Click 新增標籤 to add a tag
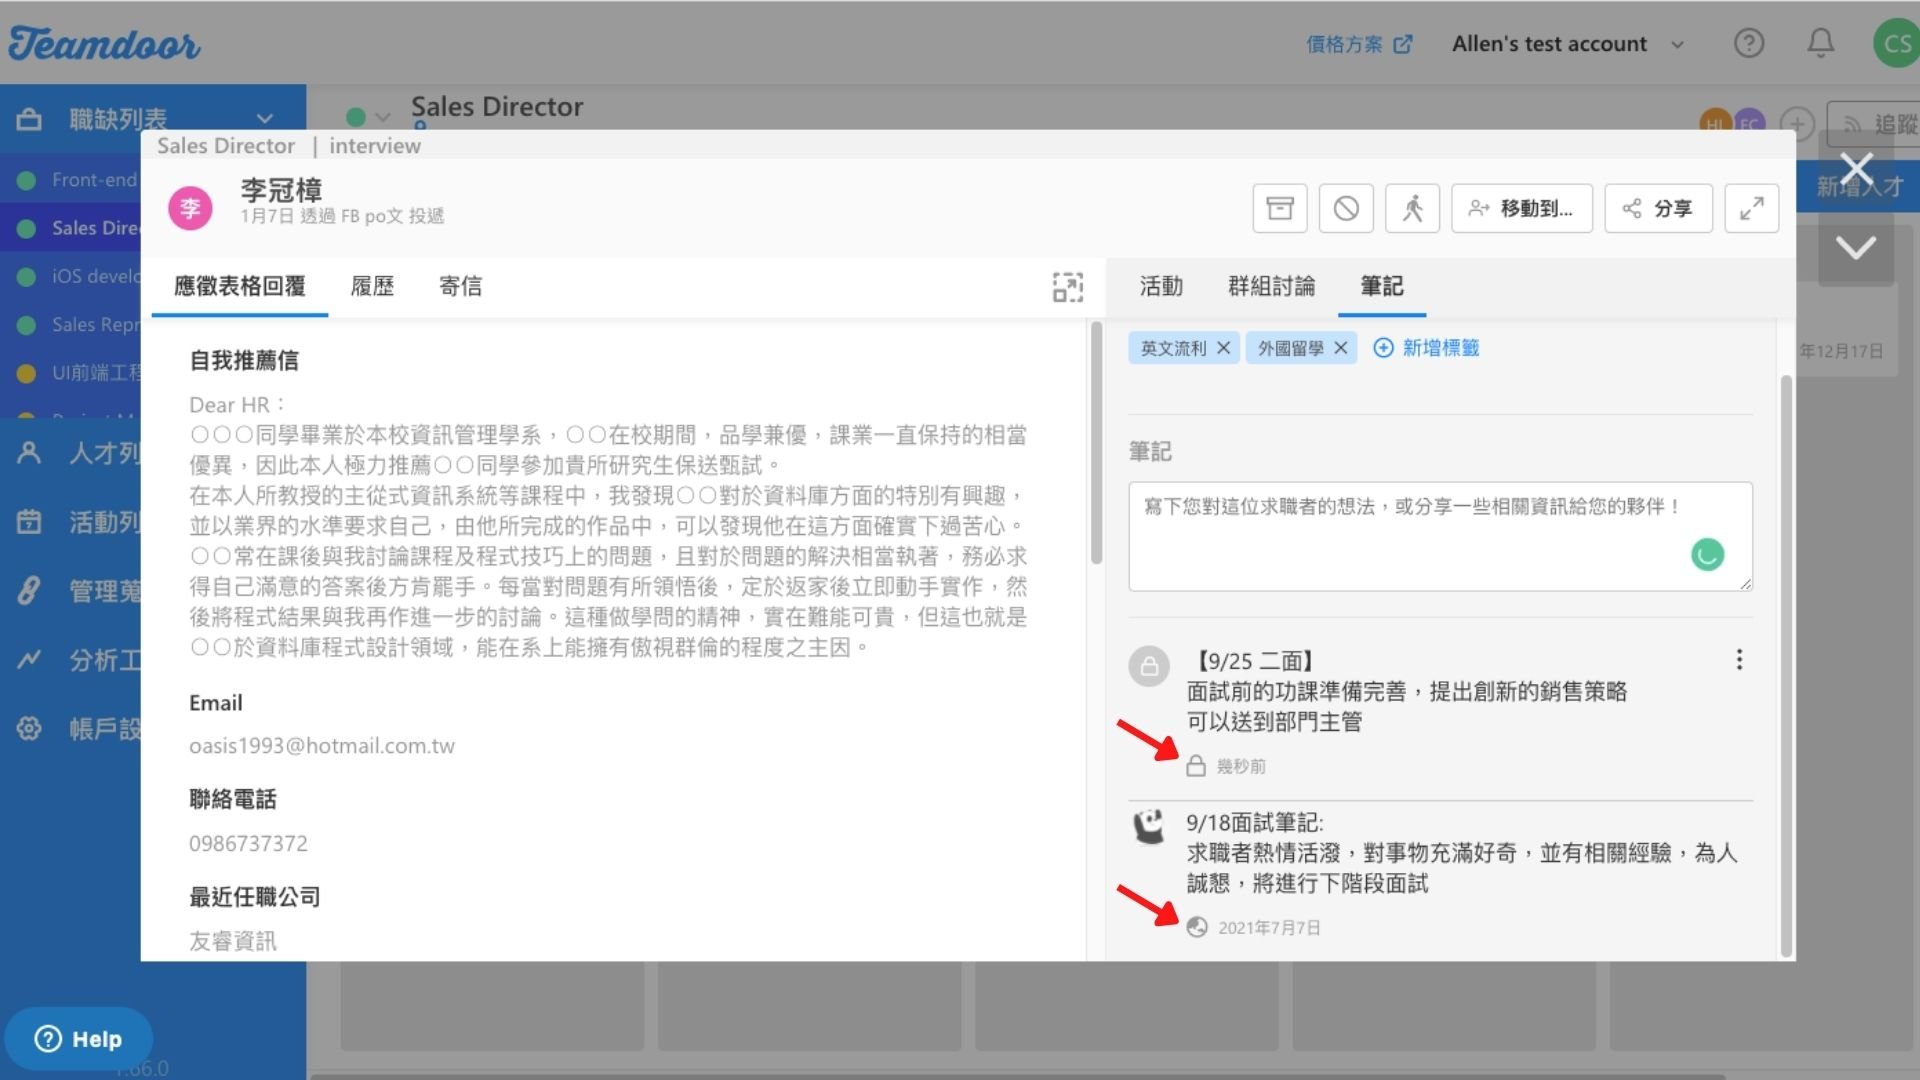Screen dimensions: 1920x1080 [x=1426, y=348]
